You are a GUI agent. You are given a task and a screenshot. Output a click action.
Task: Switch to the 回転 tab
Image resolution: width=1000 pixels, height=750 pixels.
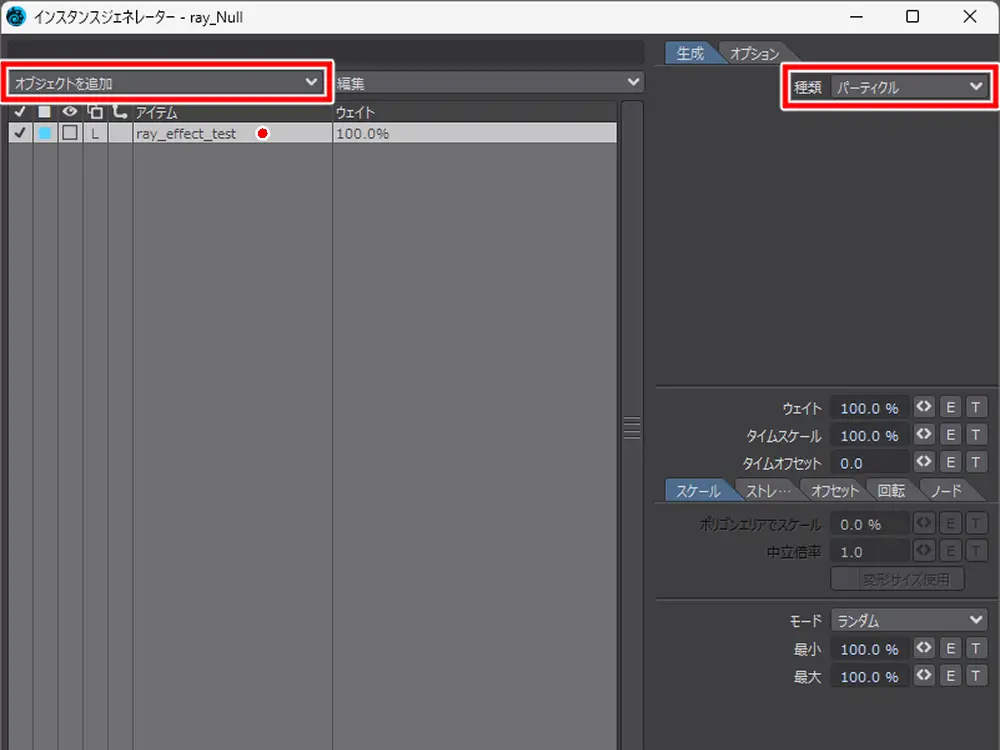coord(891,491)
